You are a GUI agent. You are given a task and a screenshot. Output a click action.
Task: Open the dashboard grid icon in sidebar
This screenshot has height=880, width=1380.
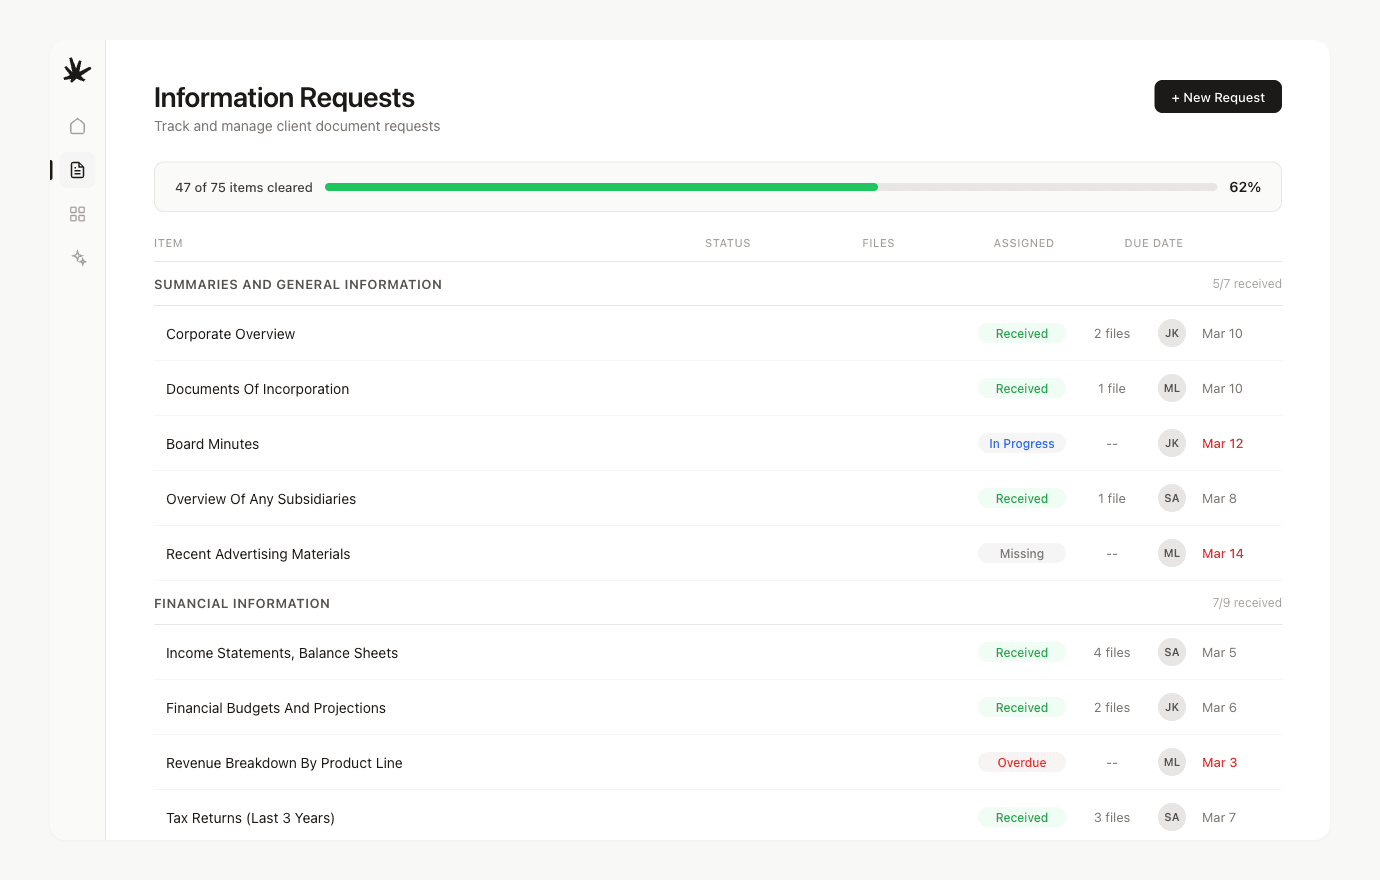tap(77, 214)
